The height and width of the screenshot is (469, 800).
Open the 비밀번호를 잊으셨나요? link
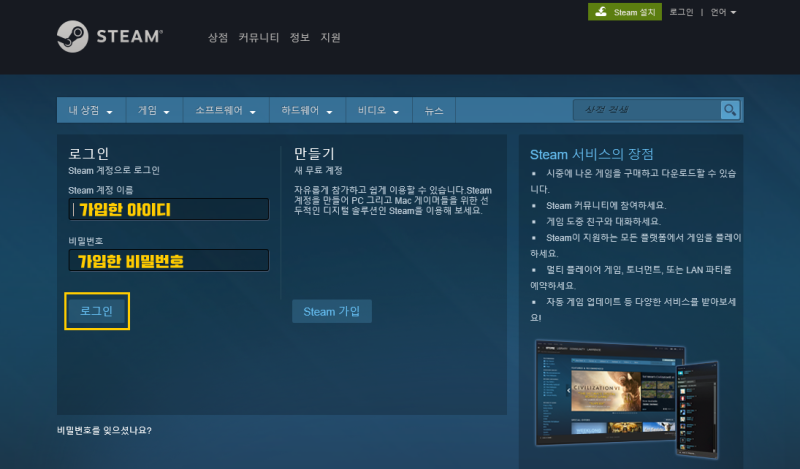coord(104,430)
